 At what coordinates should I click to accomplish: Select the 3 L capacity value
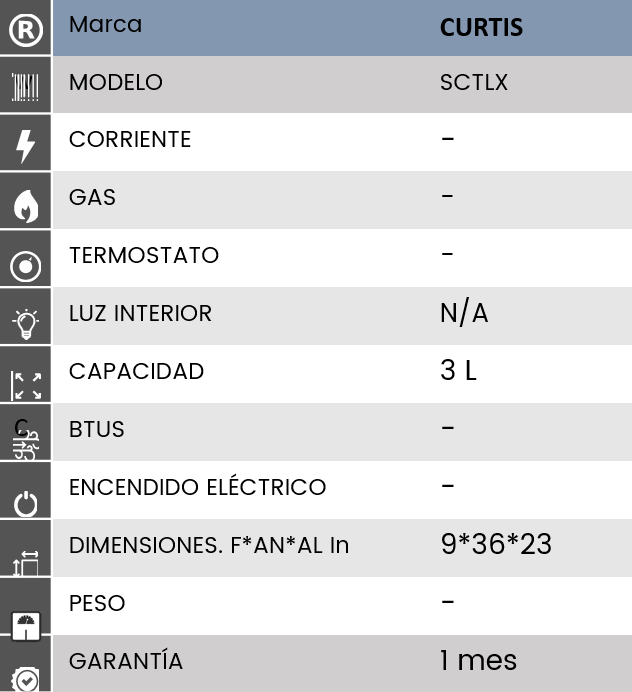point(459,370)
